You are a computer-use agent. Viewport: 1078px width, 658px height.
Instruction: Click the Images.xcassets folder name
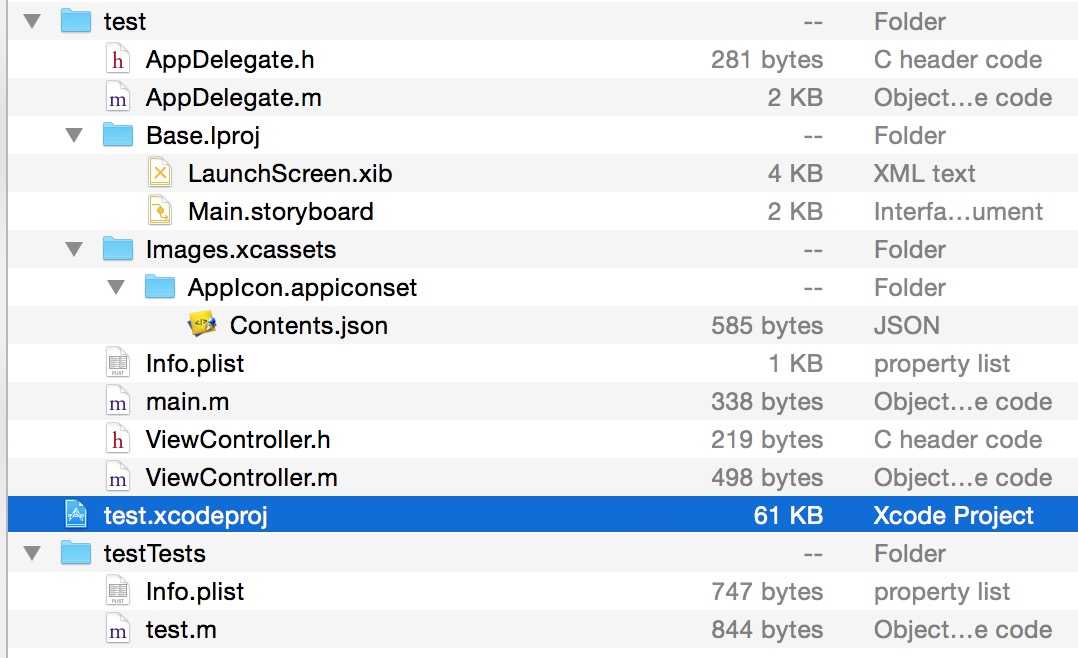(x=240, y=250)
